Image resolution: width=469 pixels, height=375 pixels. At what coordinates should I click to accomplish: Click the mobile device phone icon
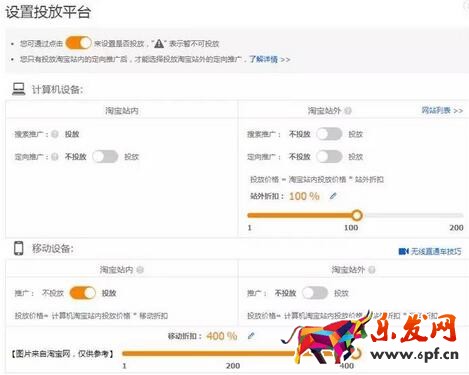tap(19, 248)
